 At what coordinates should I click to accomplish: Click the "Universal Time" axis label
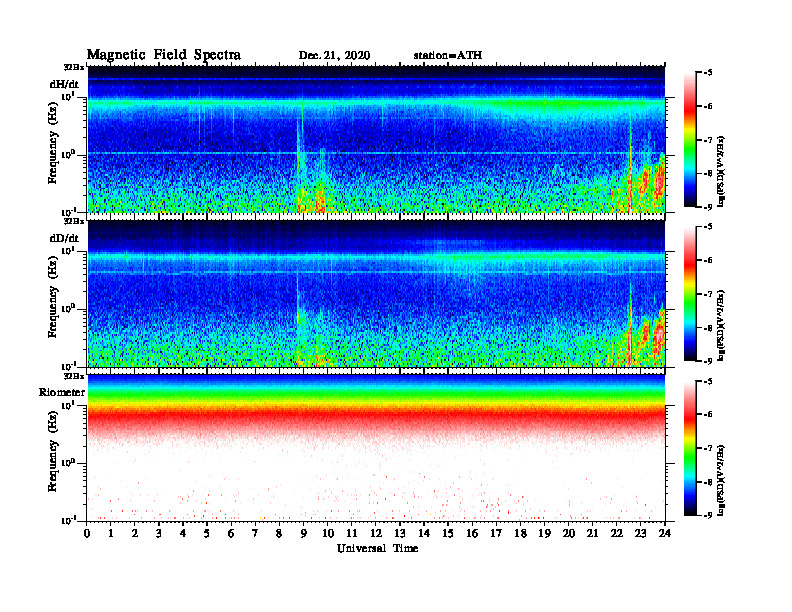tap(377, 548)
